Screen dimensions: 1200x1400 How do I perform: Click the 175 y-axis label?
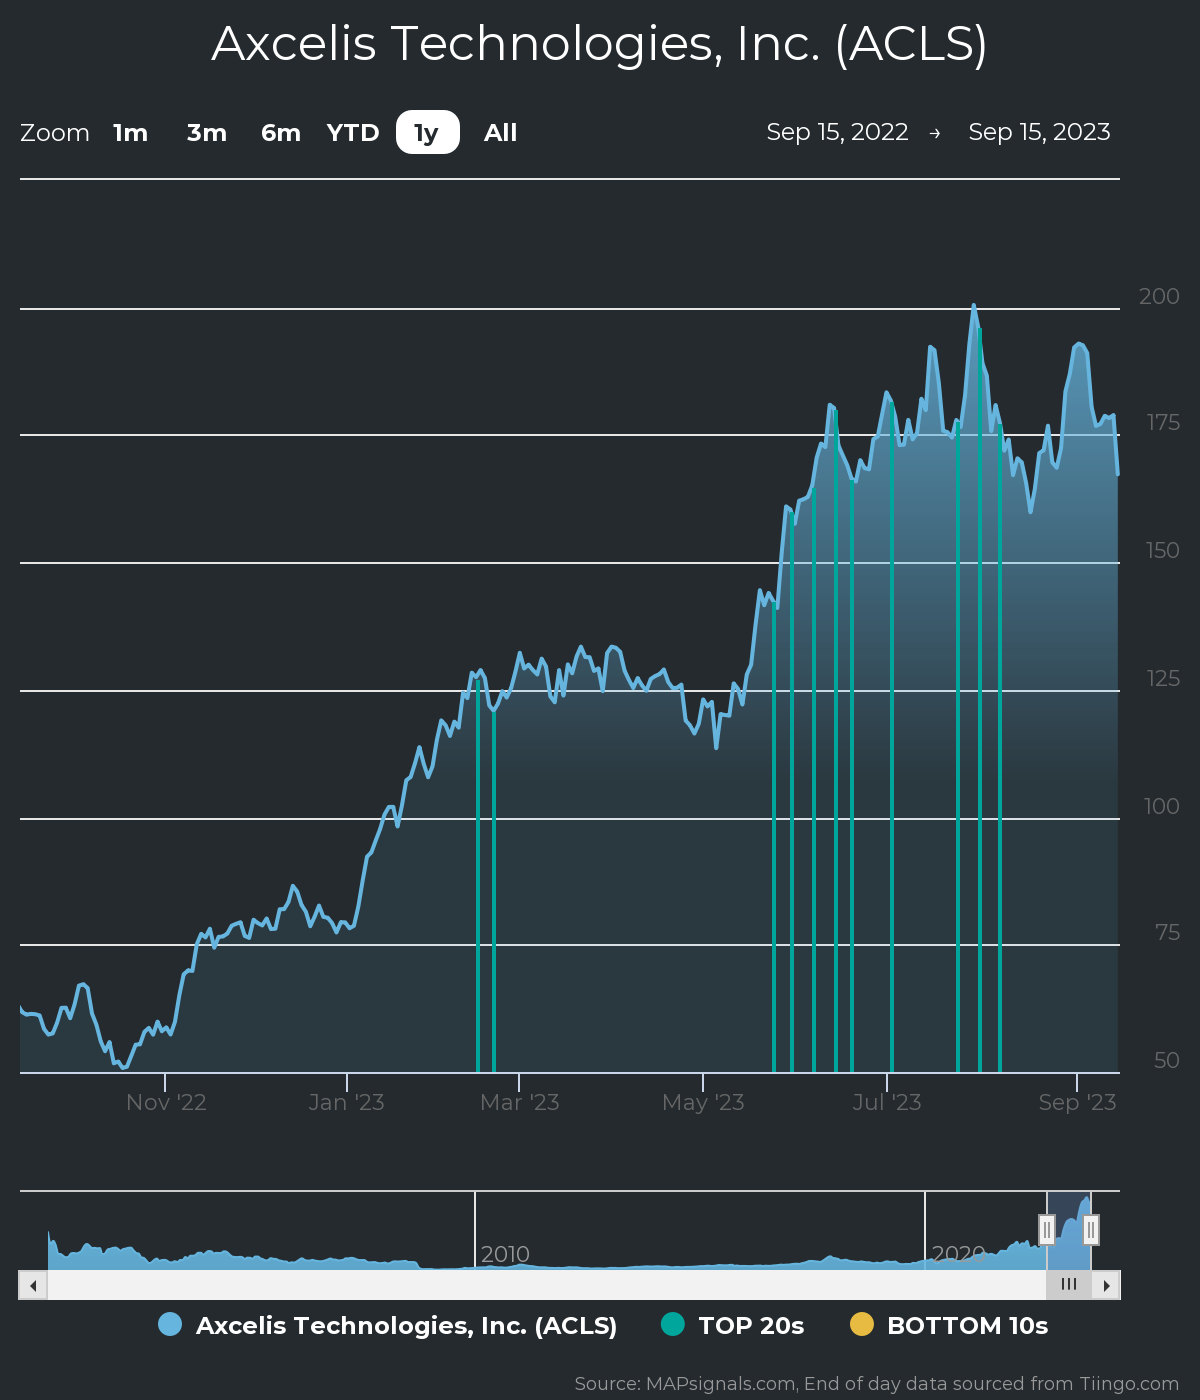point(1163,423)
